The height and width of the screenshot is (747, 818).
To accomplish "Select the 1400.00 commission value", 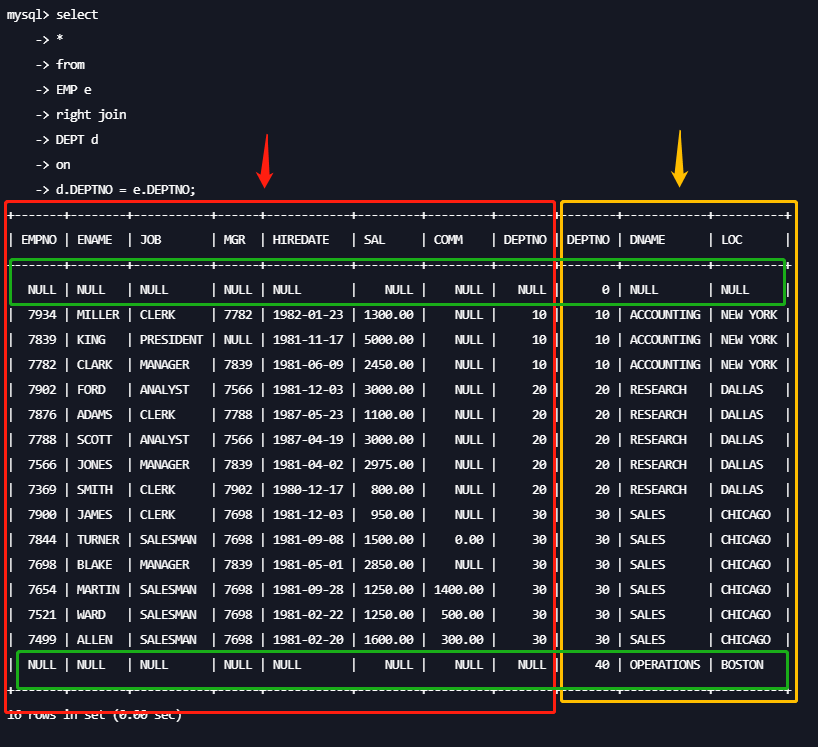I will 458,590.
